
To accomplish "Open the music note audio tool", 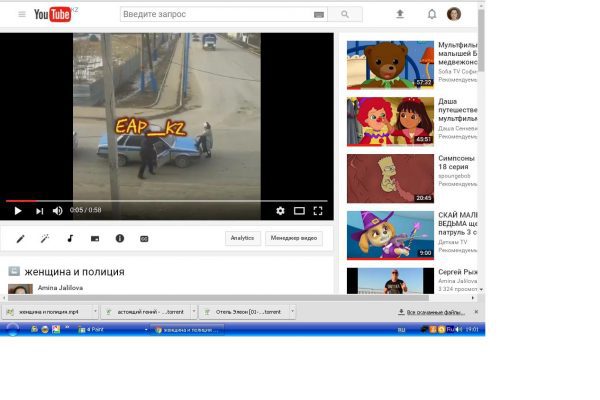I will pyautogui.click(x=70, y=239).
